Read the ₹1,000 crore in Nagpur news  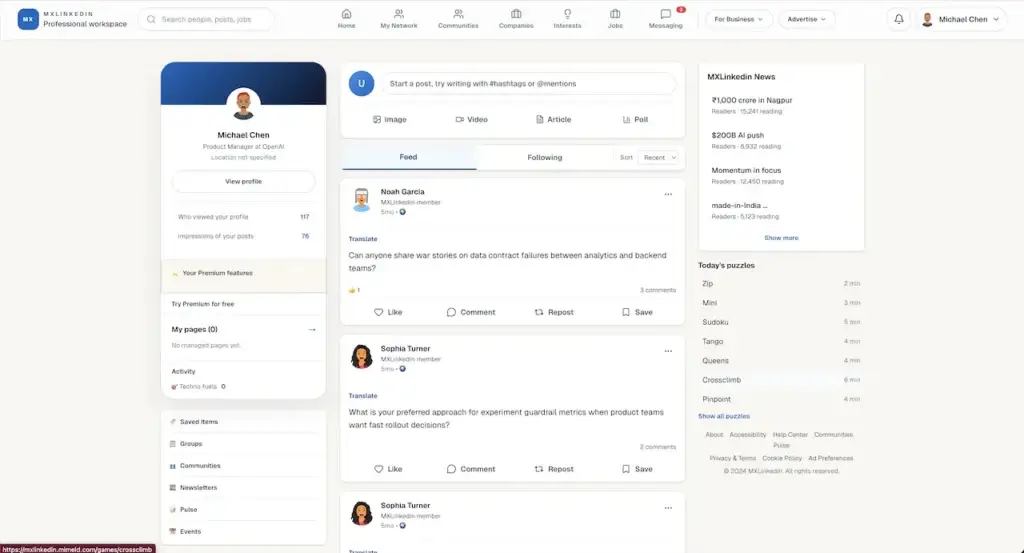(752, 100)
